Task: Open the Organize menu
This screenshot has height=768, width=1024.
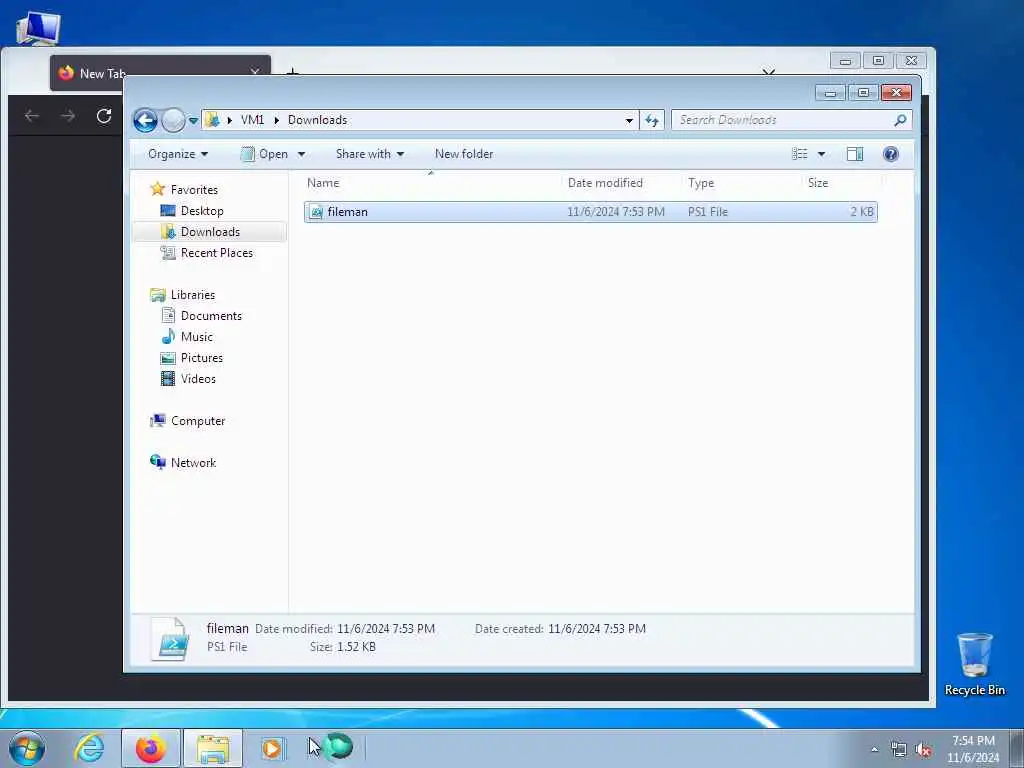Action: click(x=178, y=154)
